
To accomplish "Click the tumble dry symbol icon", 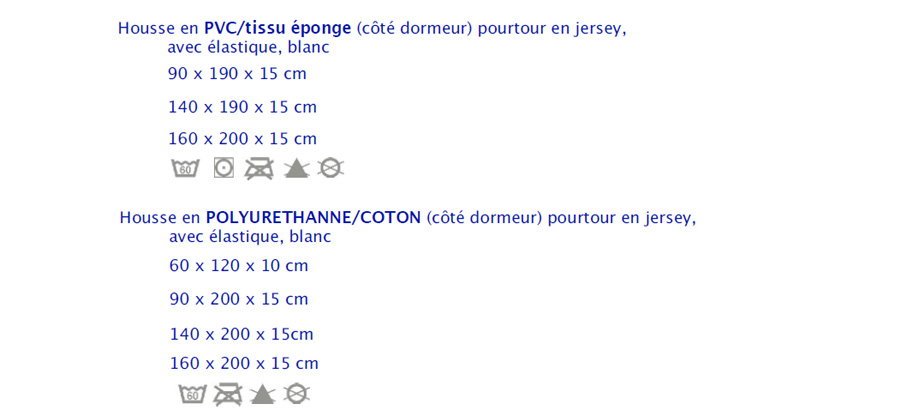I will click(x=223, y=169).
